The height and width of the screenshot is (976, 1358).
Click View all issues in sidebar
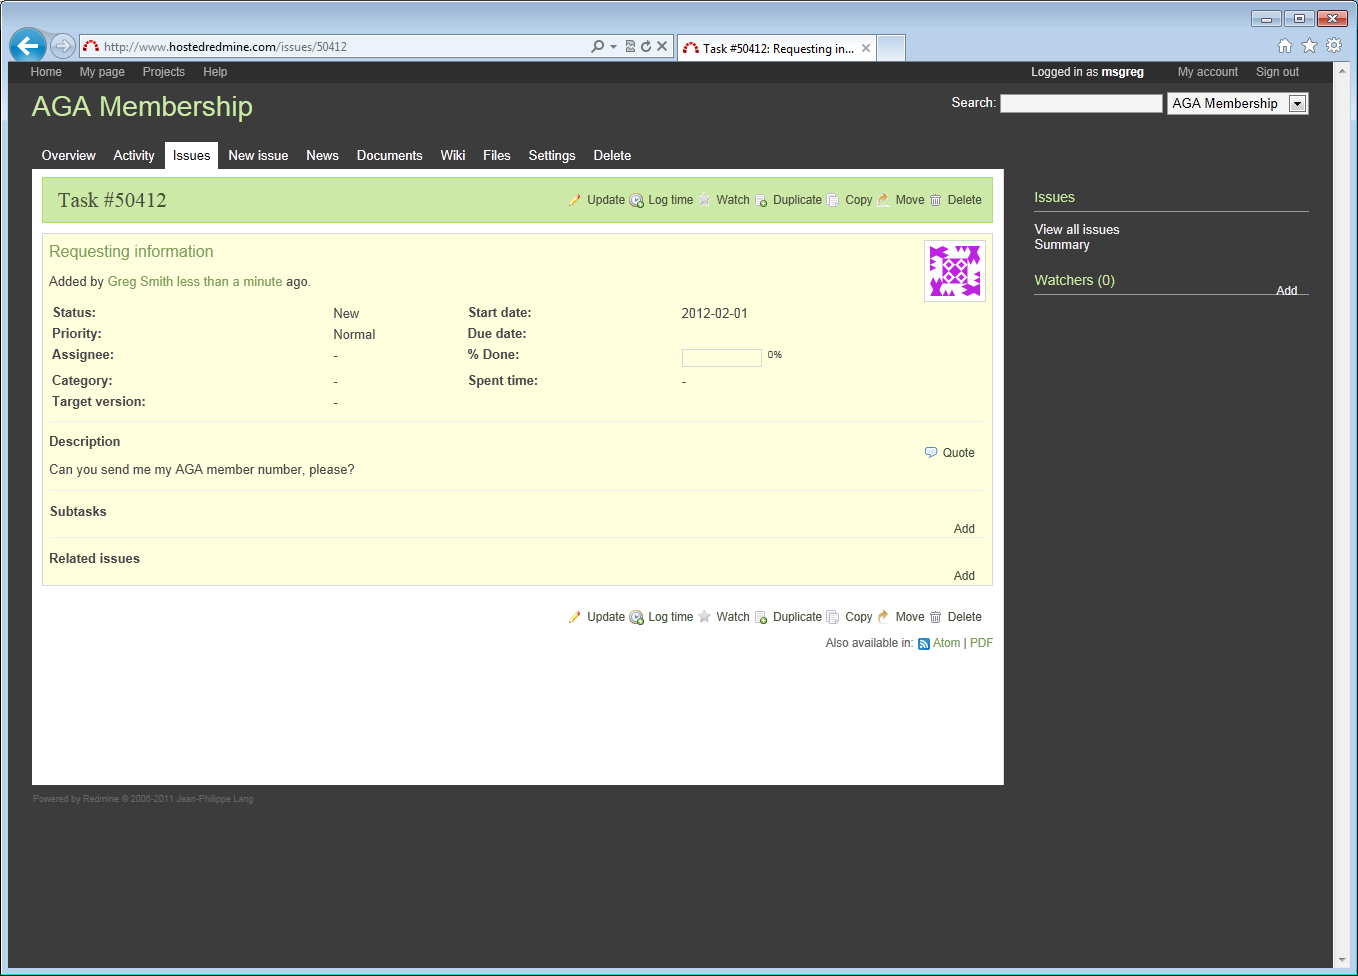tap(1077, 230)
